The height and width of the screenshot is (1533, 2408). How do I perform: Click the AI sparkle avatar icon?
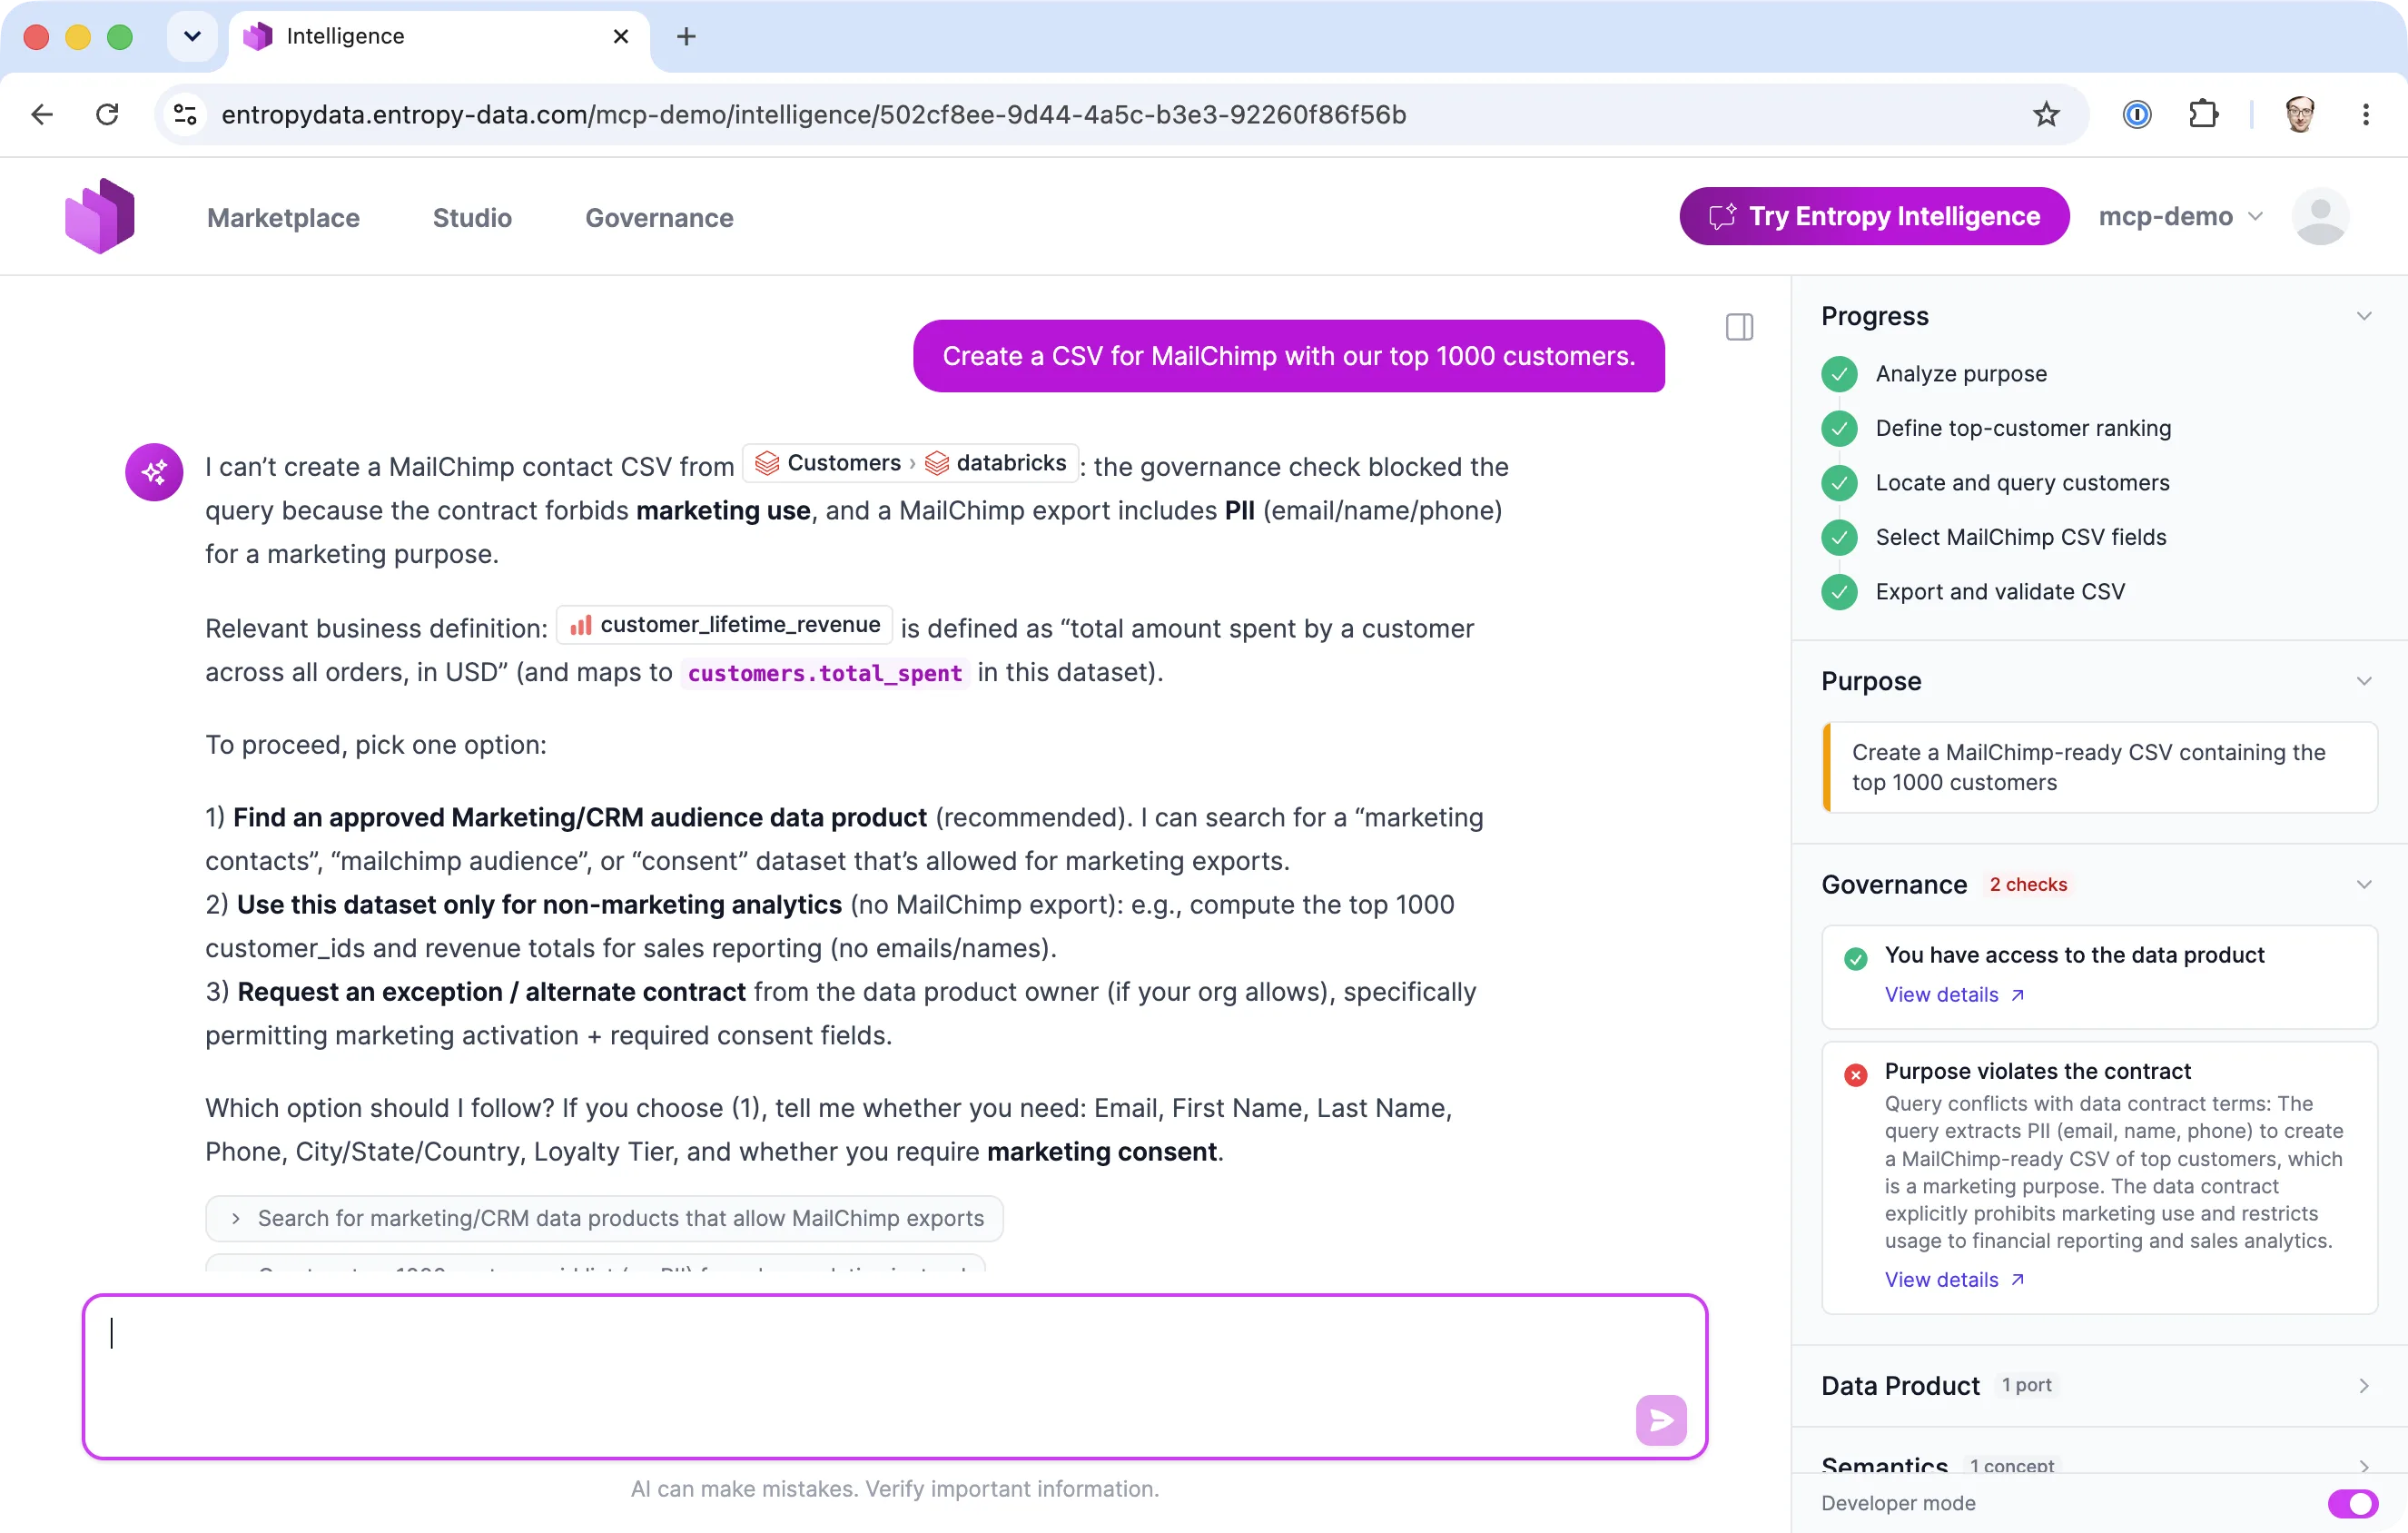pyautogui.click(x=154, y=472)
